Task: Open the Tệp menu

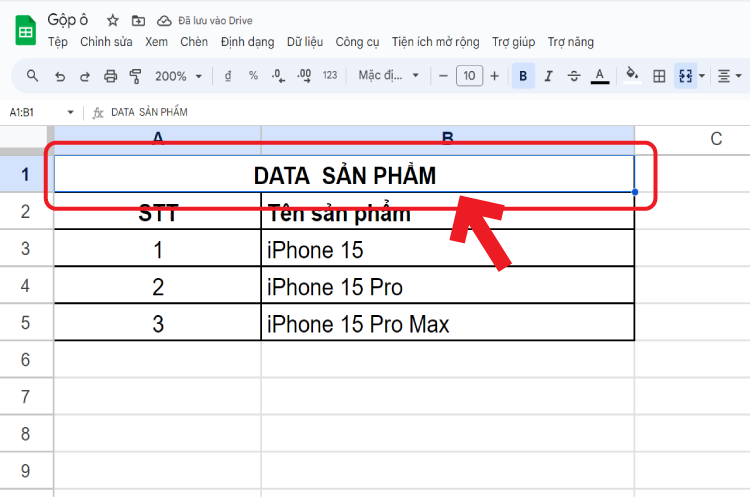Action: [58, 42]
